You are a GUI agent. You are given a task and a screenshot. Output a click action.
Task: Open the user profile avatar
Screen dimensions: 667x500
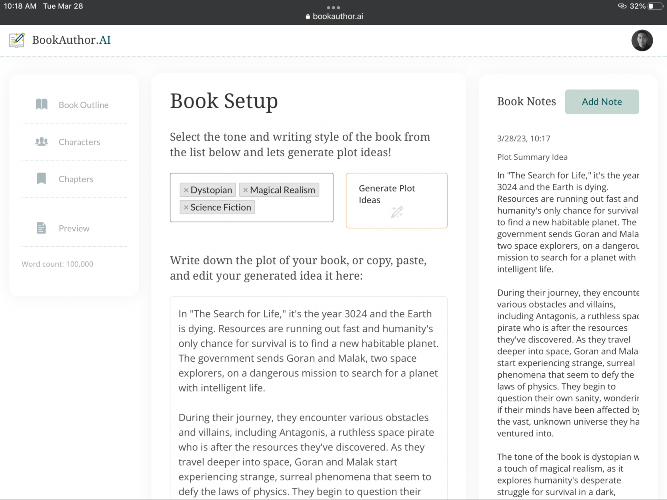tap(642, 40)
